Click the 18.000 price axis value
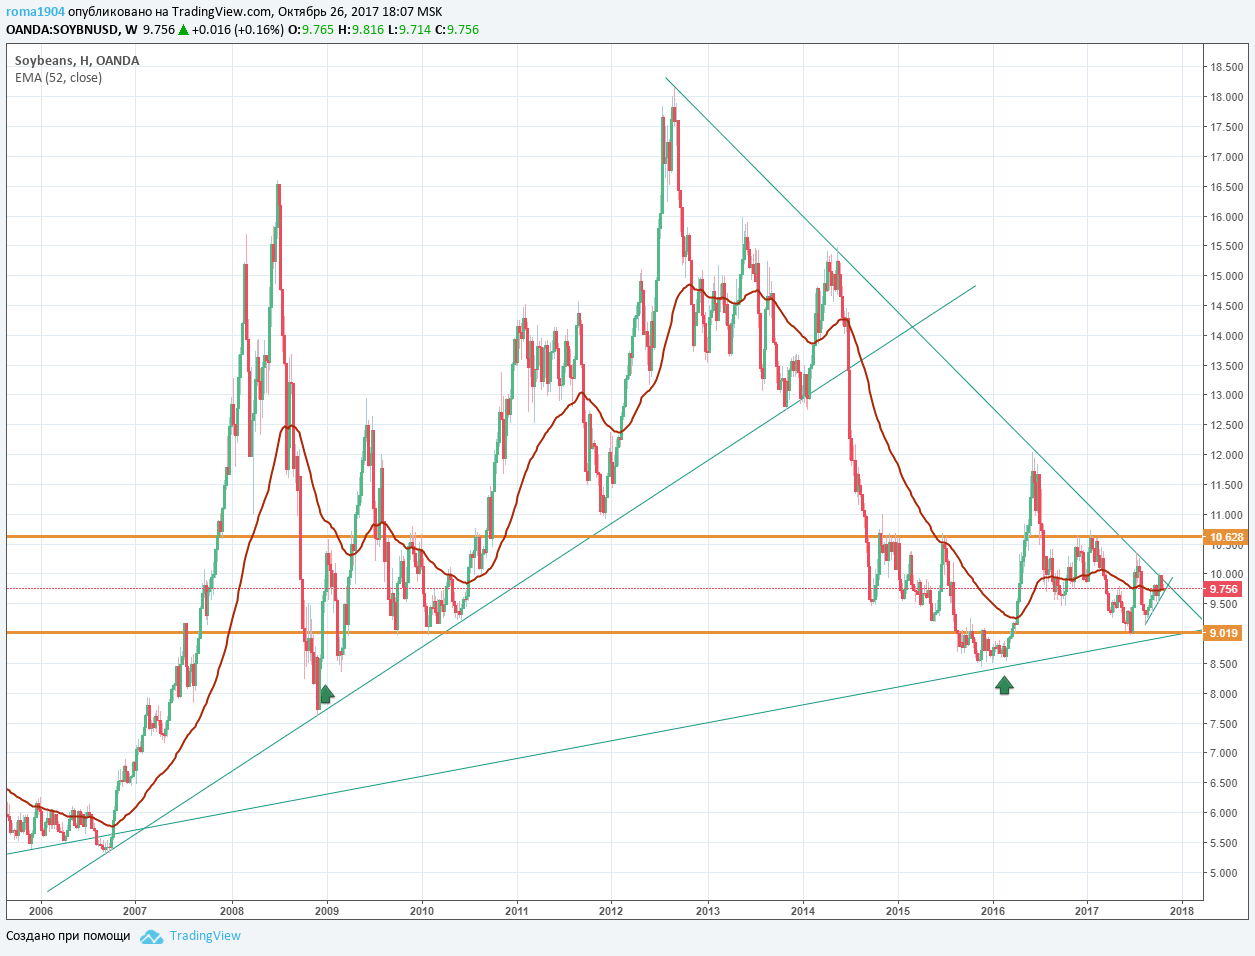 (1227, 97)
